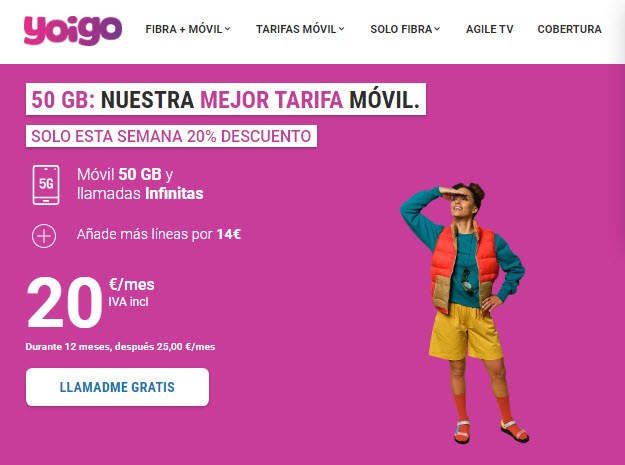Click the 20% DESCUENTO promo banner

point(171,136)
